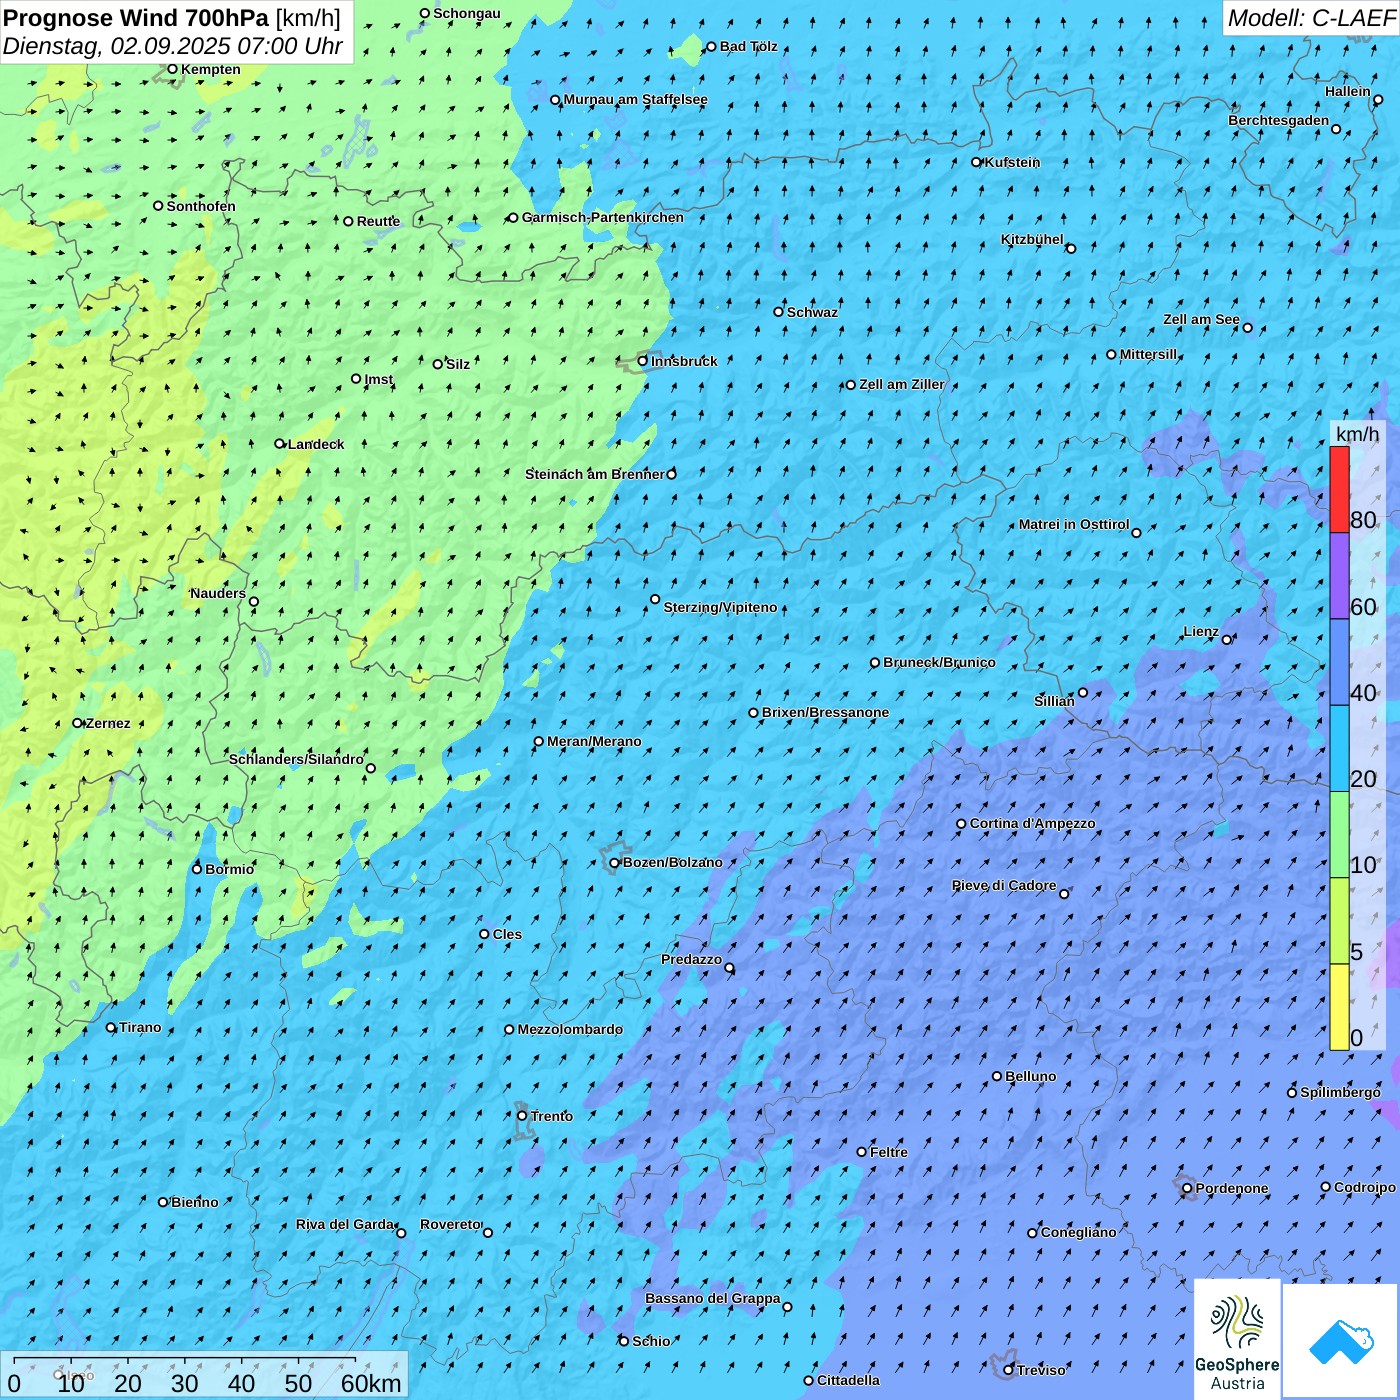
Task: Click the Bozen/Bolzano city marker
Action: pos(615,863)
